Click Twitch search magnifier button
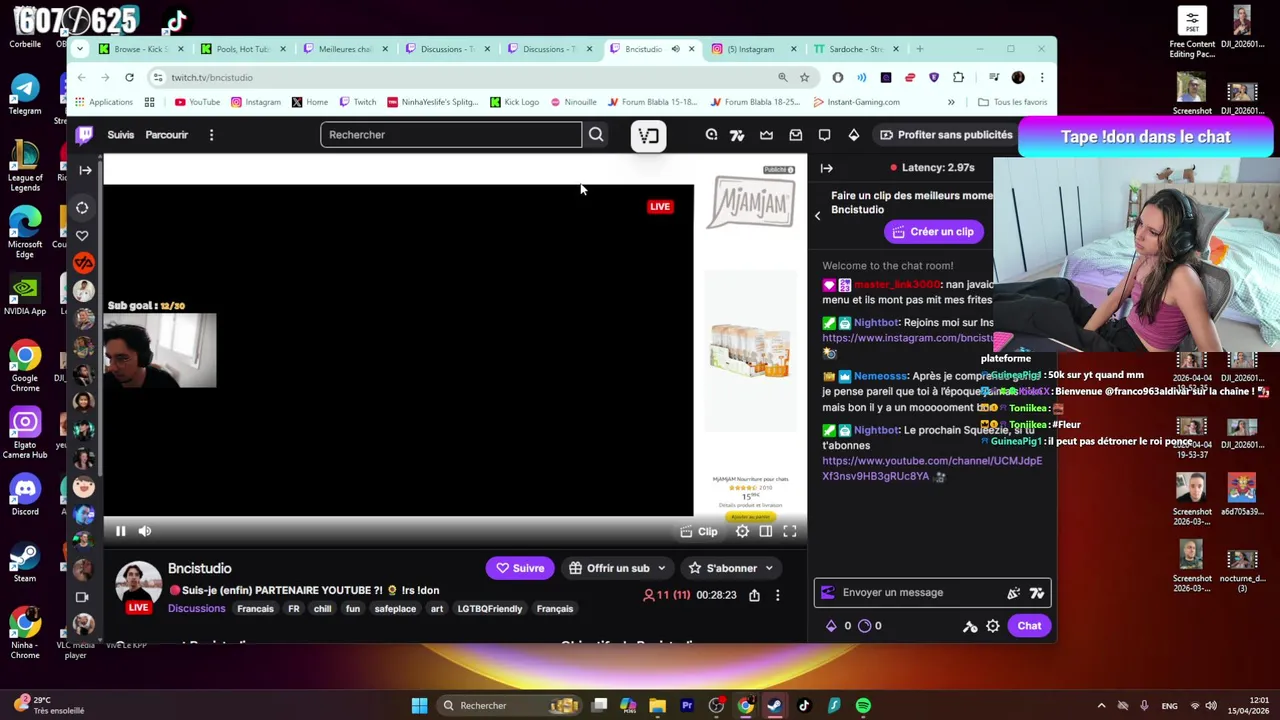The image size is (1280, 720). (x=596, y=135)
